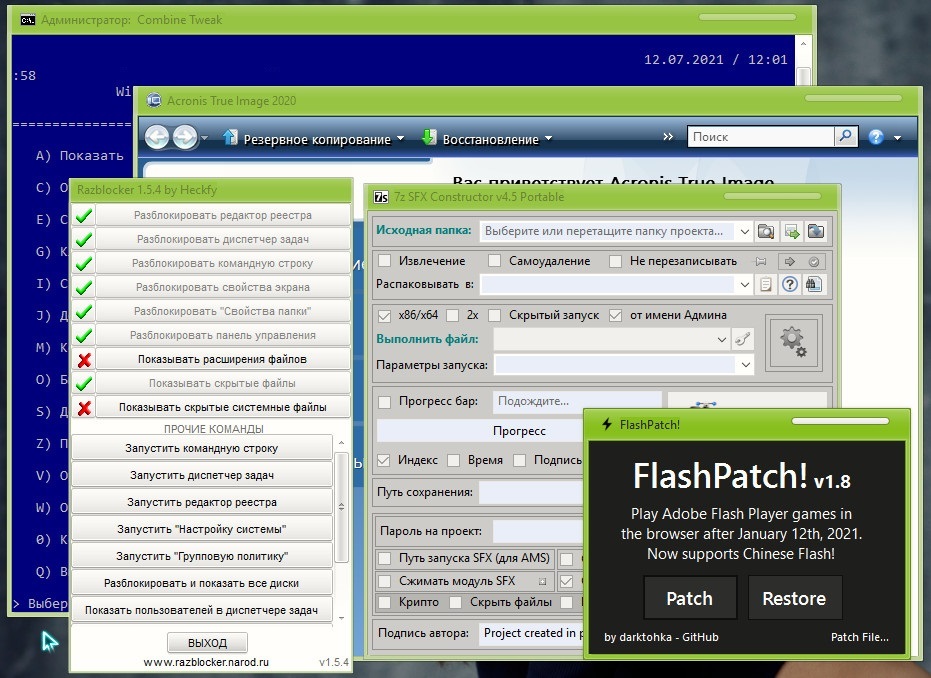Click Patch in FlashPatch
The image size is (931, 678).
[690, 598]
